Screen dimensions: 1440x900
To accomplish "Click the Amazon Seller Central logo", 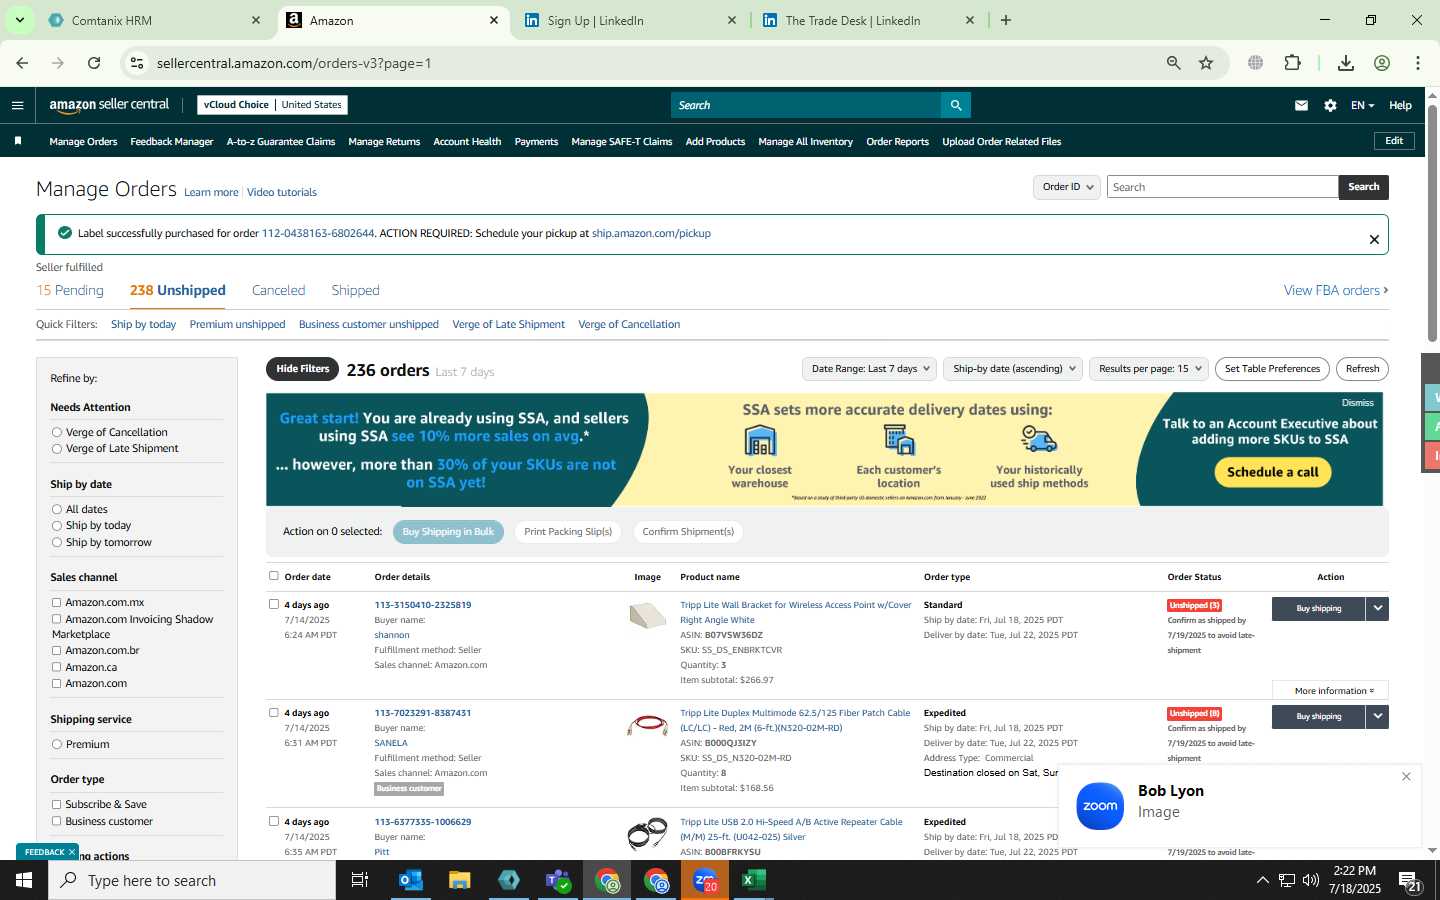I will (x=109, y=105).
